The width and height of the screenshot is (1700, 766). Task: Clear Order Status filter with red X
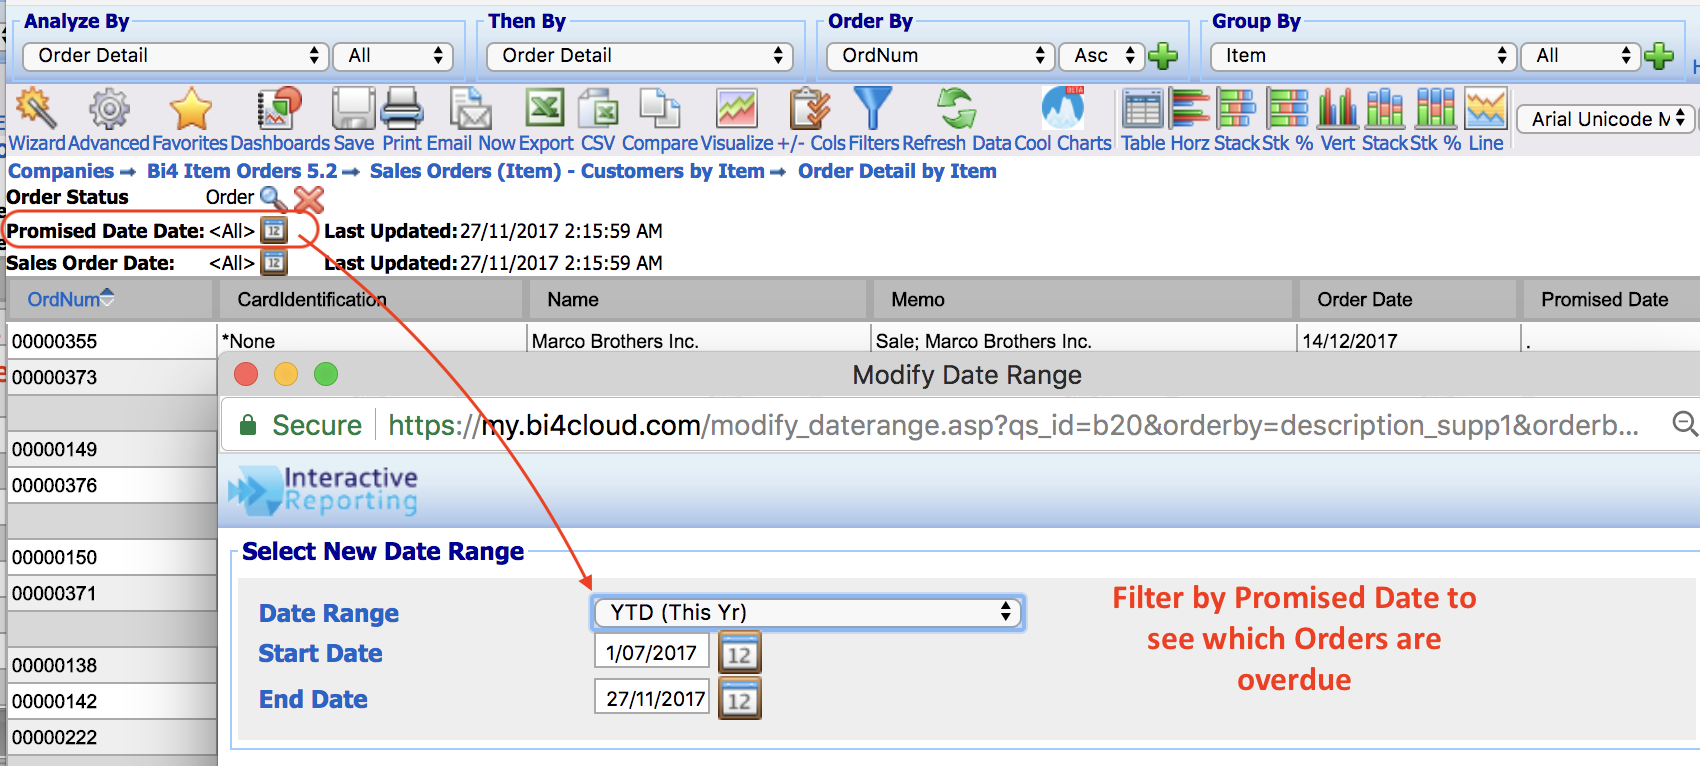tap(309, 199)
